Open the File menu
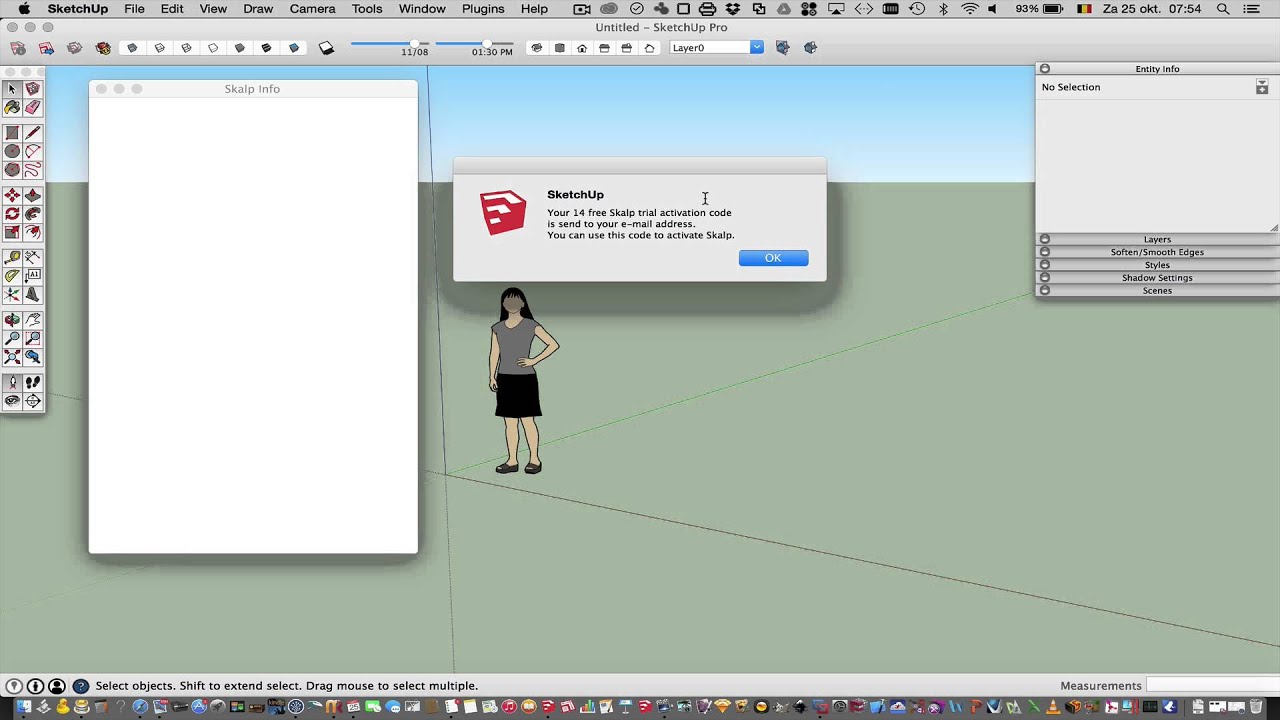The image size is (1280, 720). pos(134,9)
